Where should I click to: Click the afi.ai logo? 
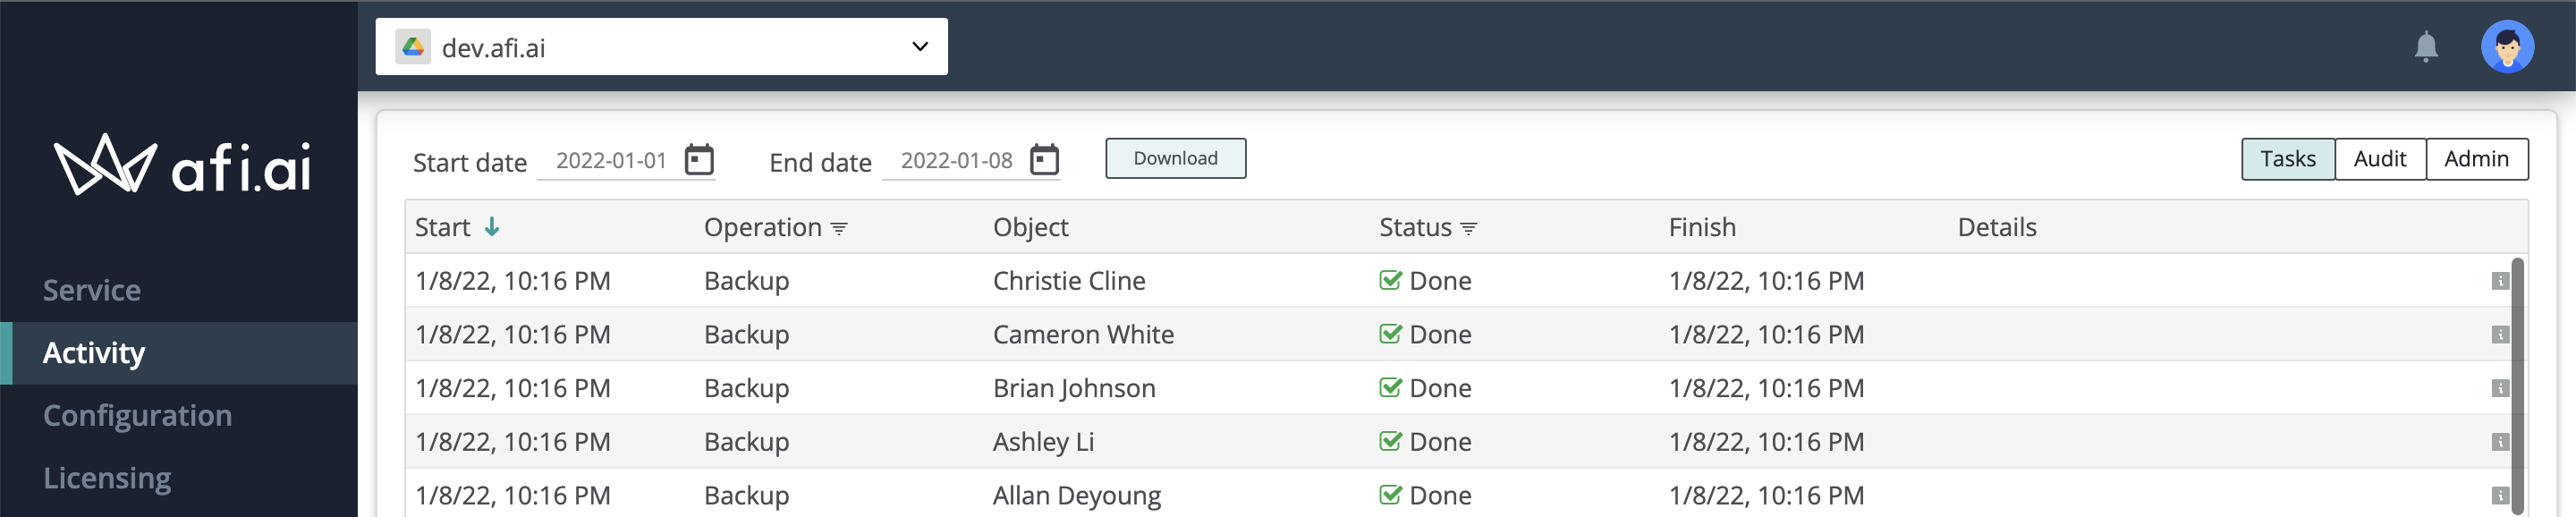pos(182,165)
